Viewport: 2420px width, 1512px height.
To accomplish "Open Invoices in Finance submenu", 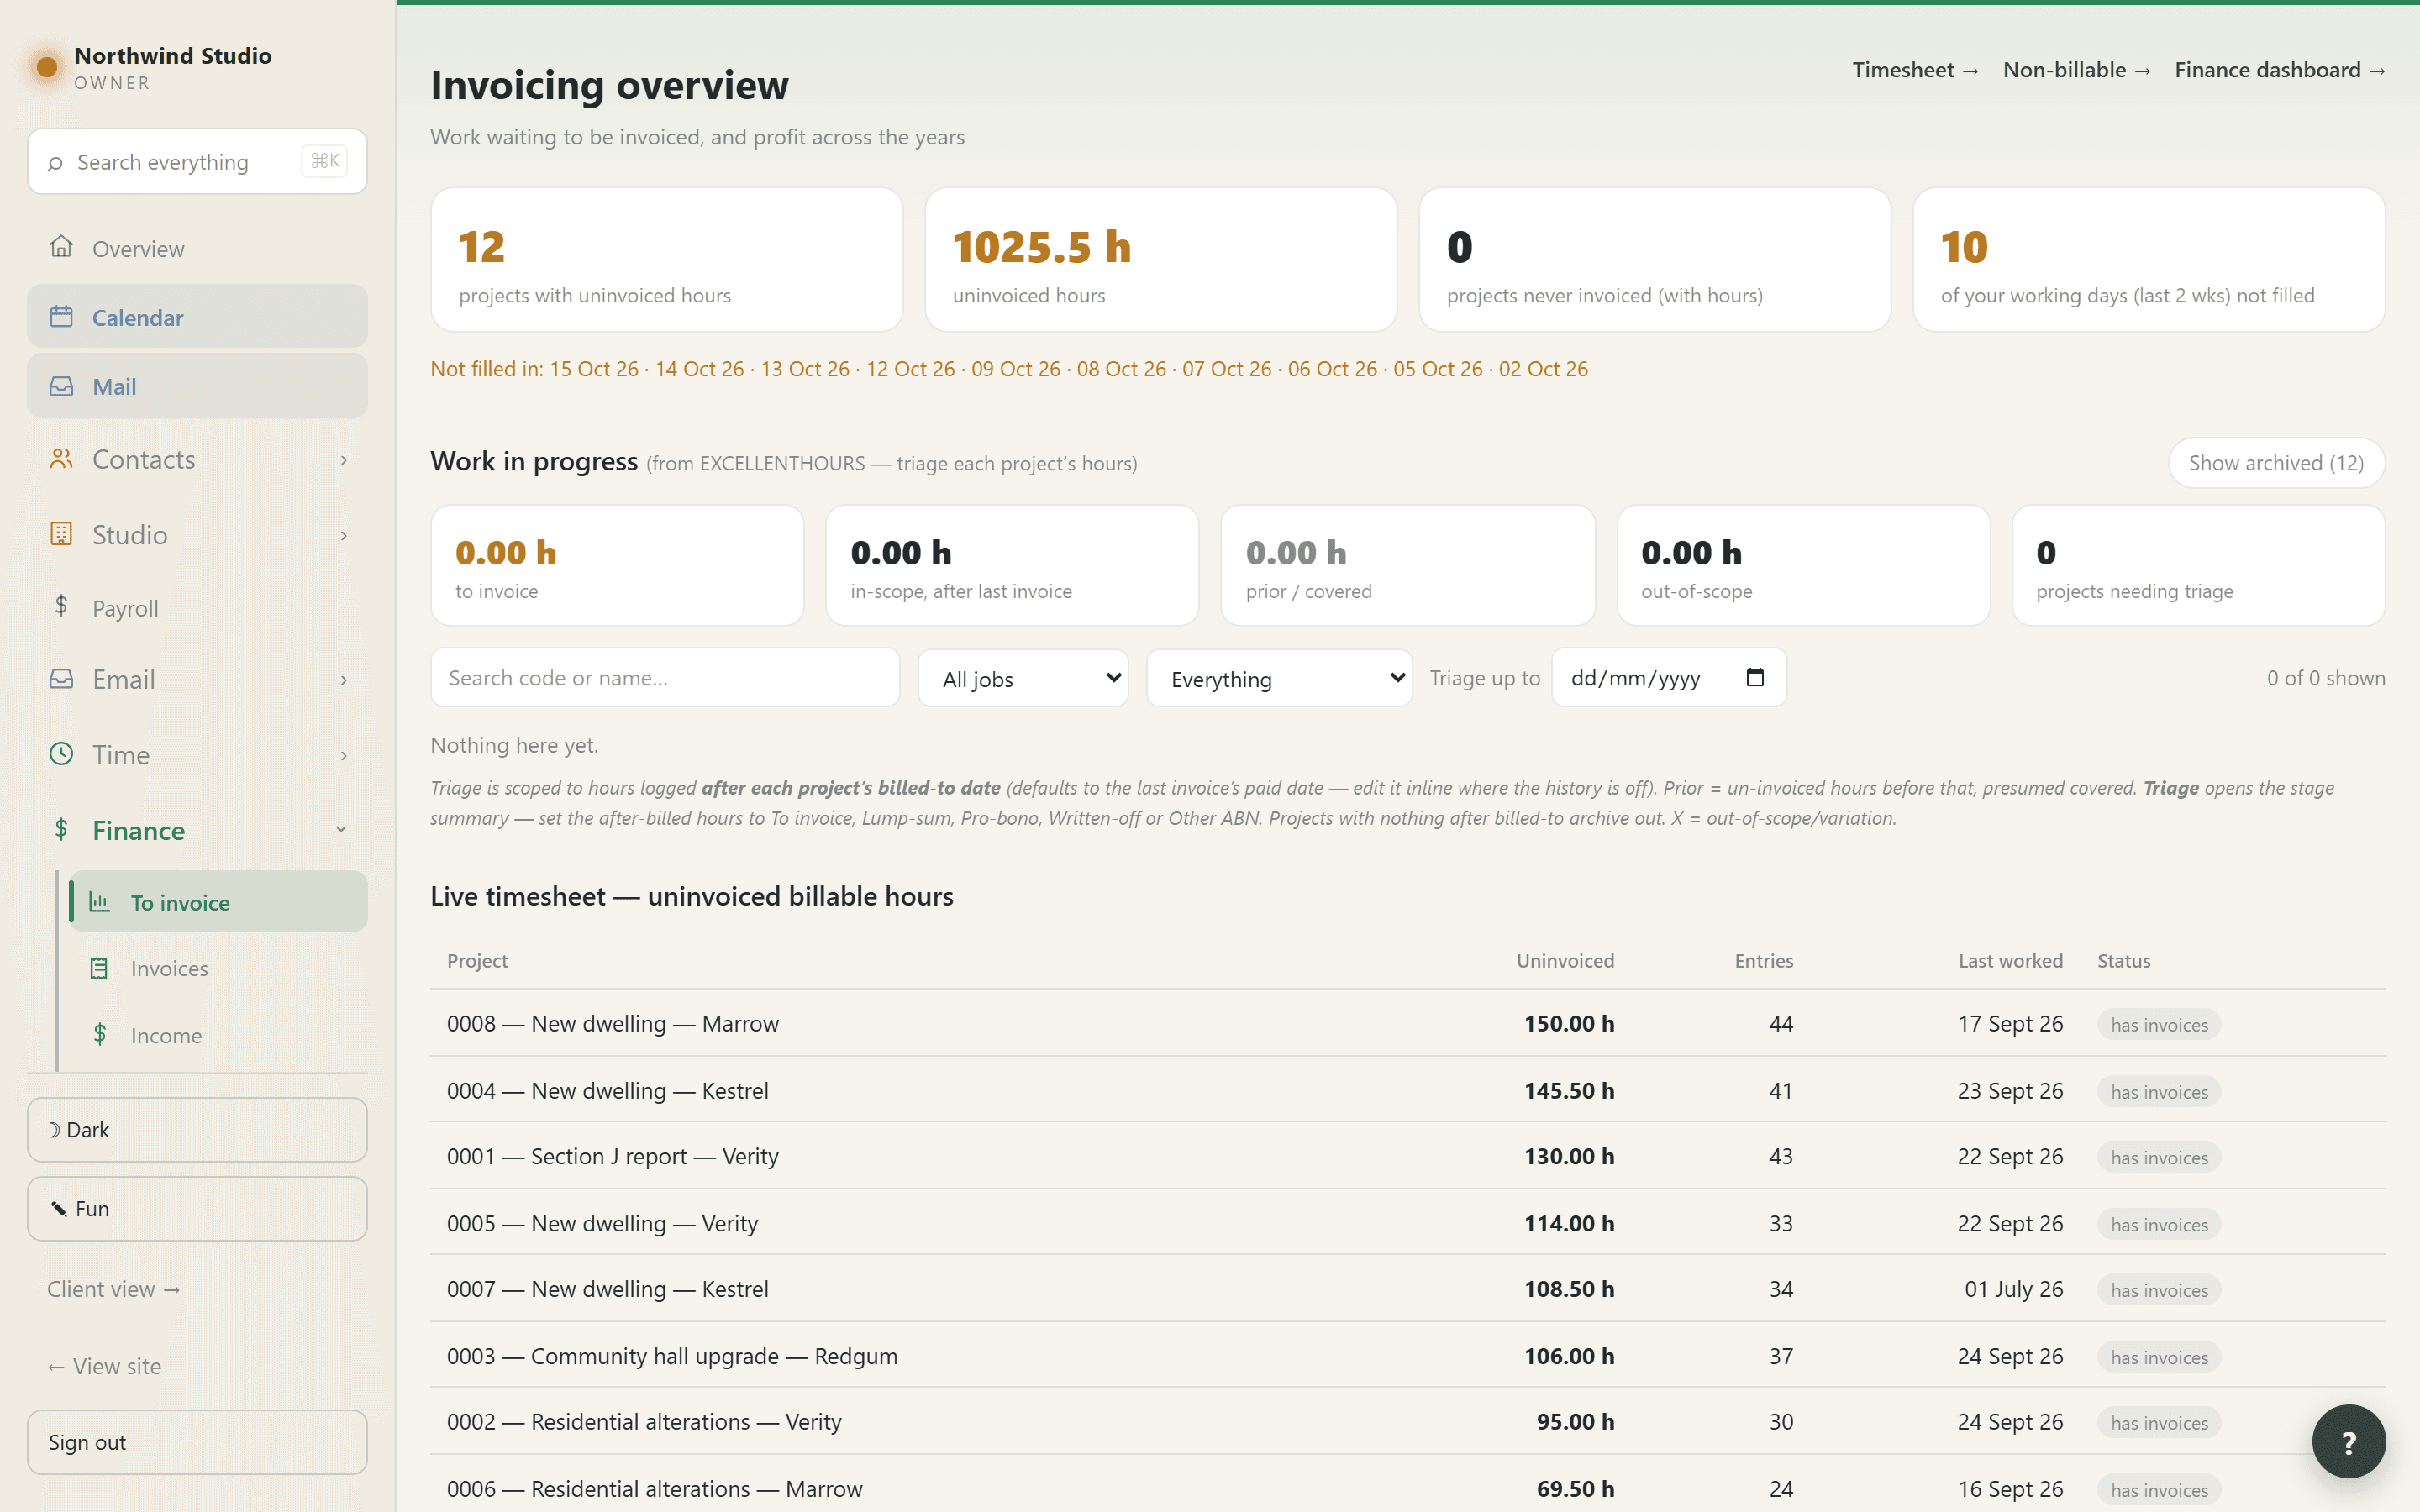I will click(x=218, y=968).
